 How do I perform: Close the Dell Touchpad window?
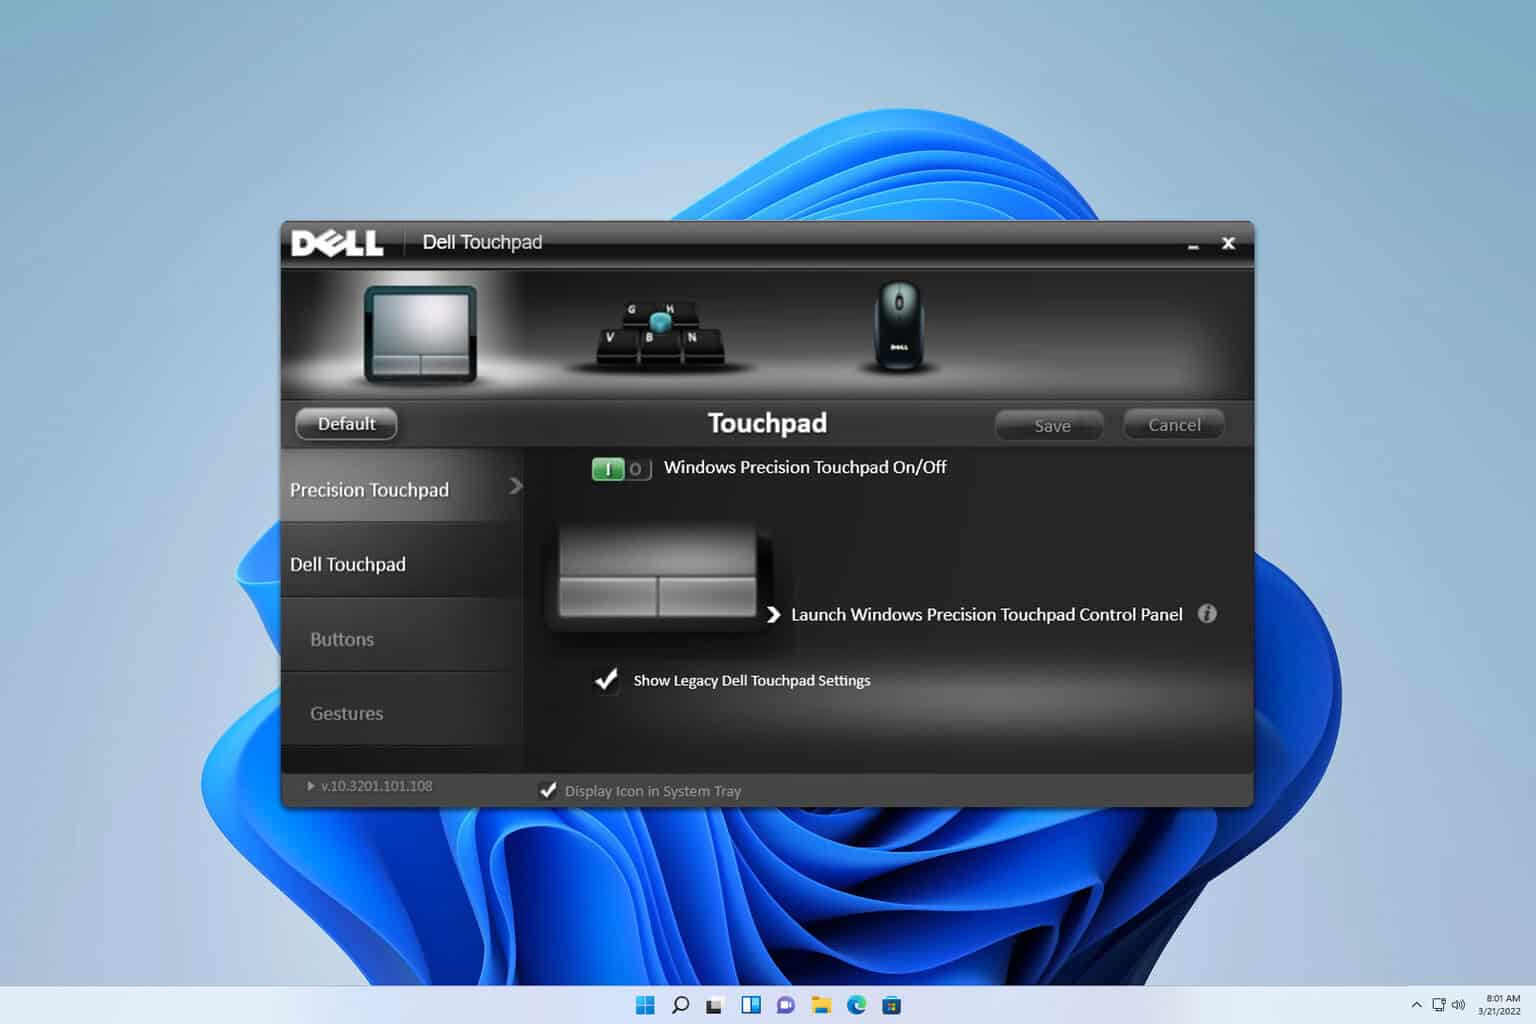(x=1228, y=243)
